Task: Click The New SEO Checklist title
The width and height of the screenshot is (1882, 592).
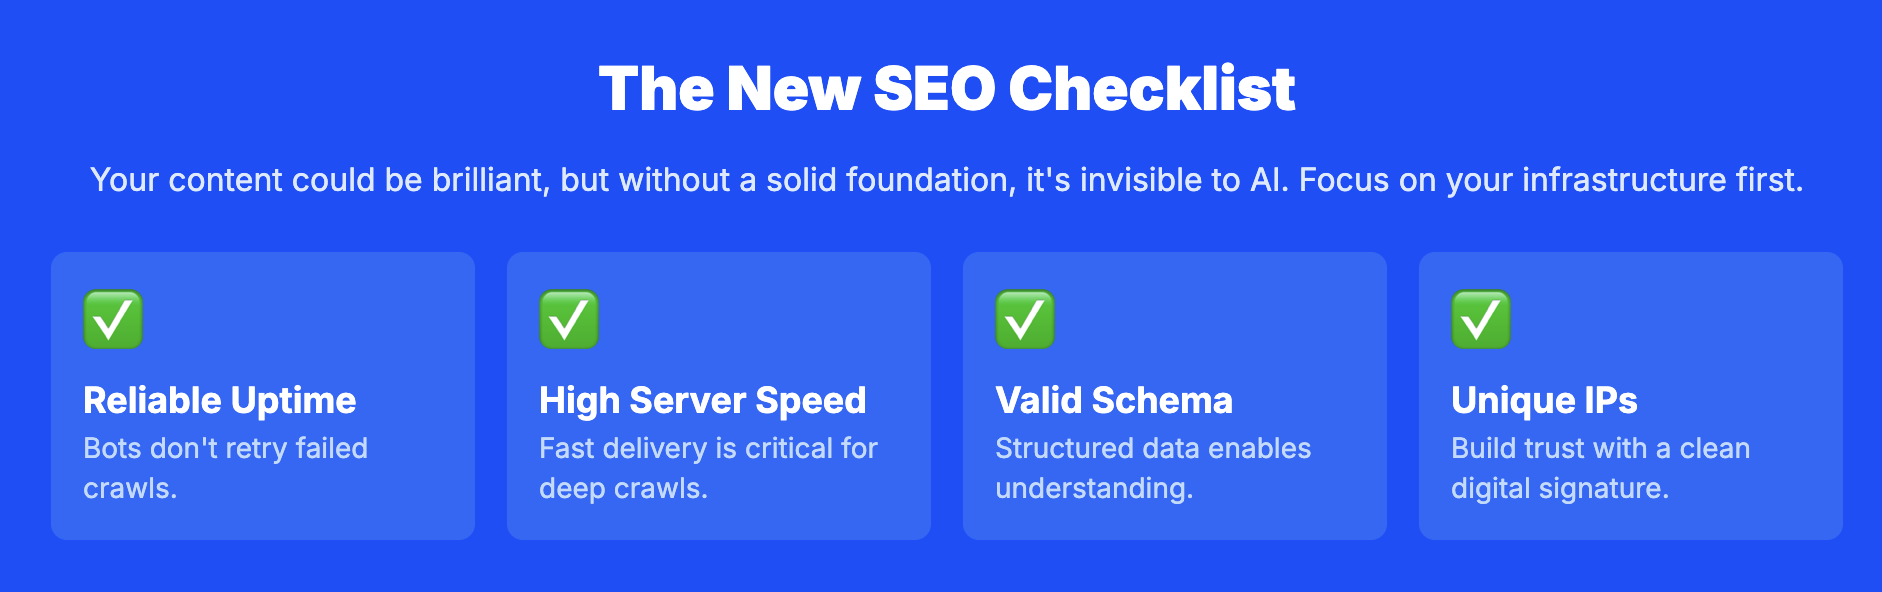Action: click(947, 89)
